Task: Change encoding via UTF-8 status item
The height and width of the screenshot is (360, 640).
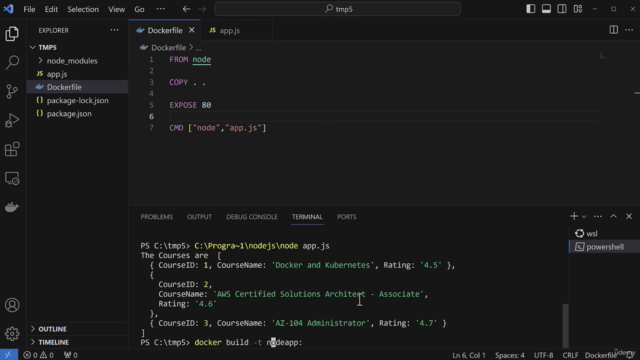Action: [544, 355]
